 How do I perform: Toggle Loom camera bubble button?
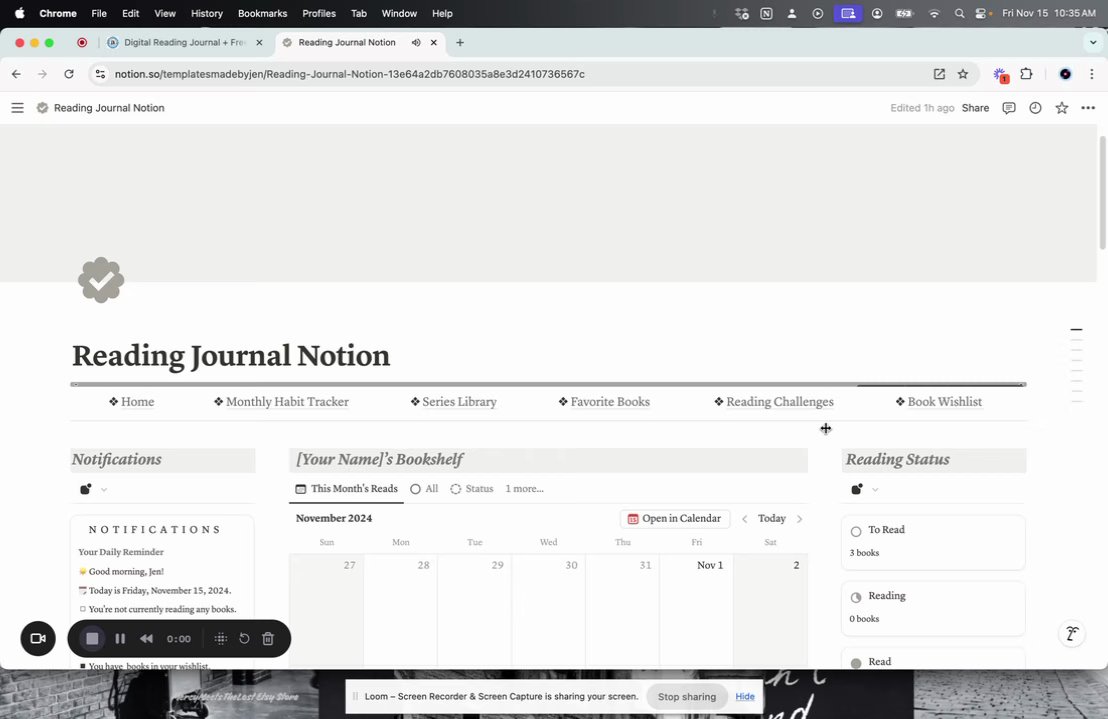[x=38, y=638]
